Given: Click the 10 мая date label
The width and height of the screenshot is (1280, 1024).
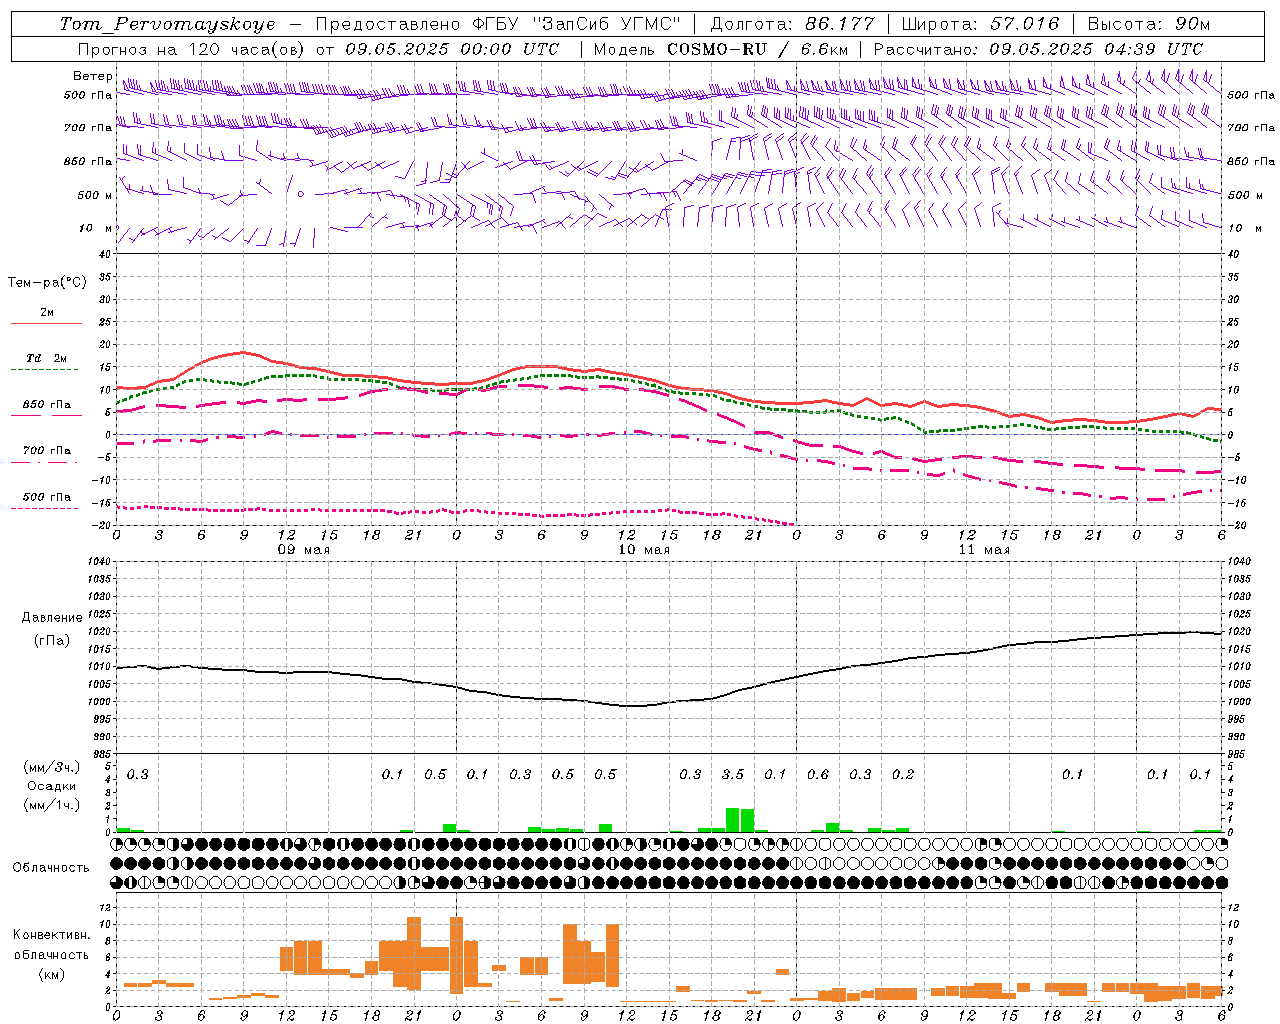Looking at the screenshot, I should tap(643, 550).
